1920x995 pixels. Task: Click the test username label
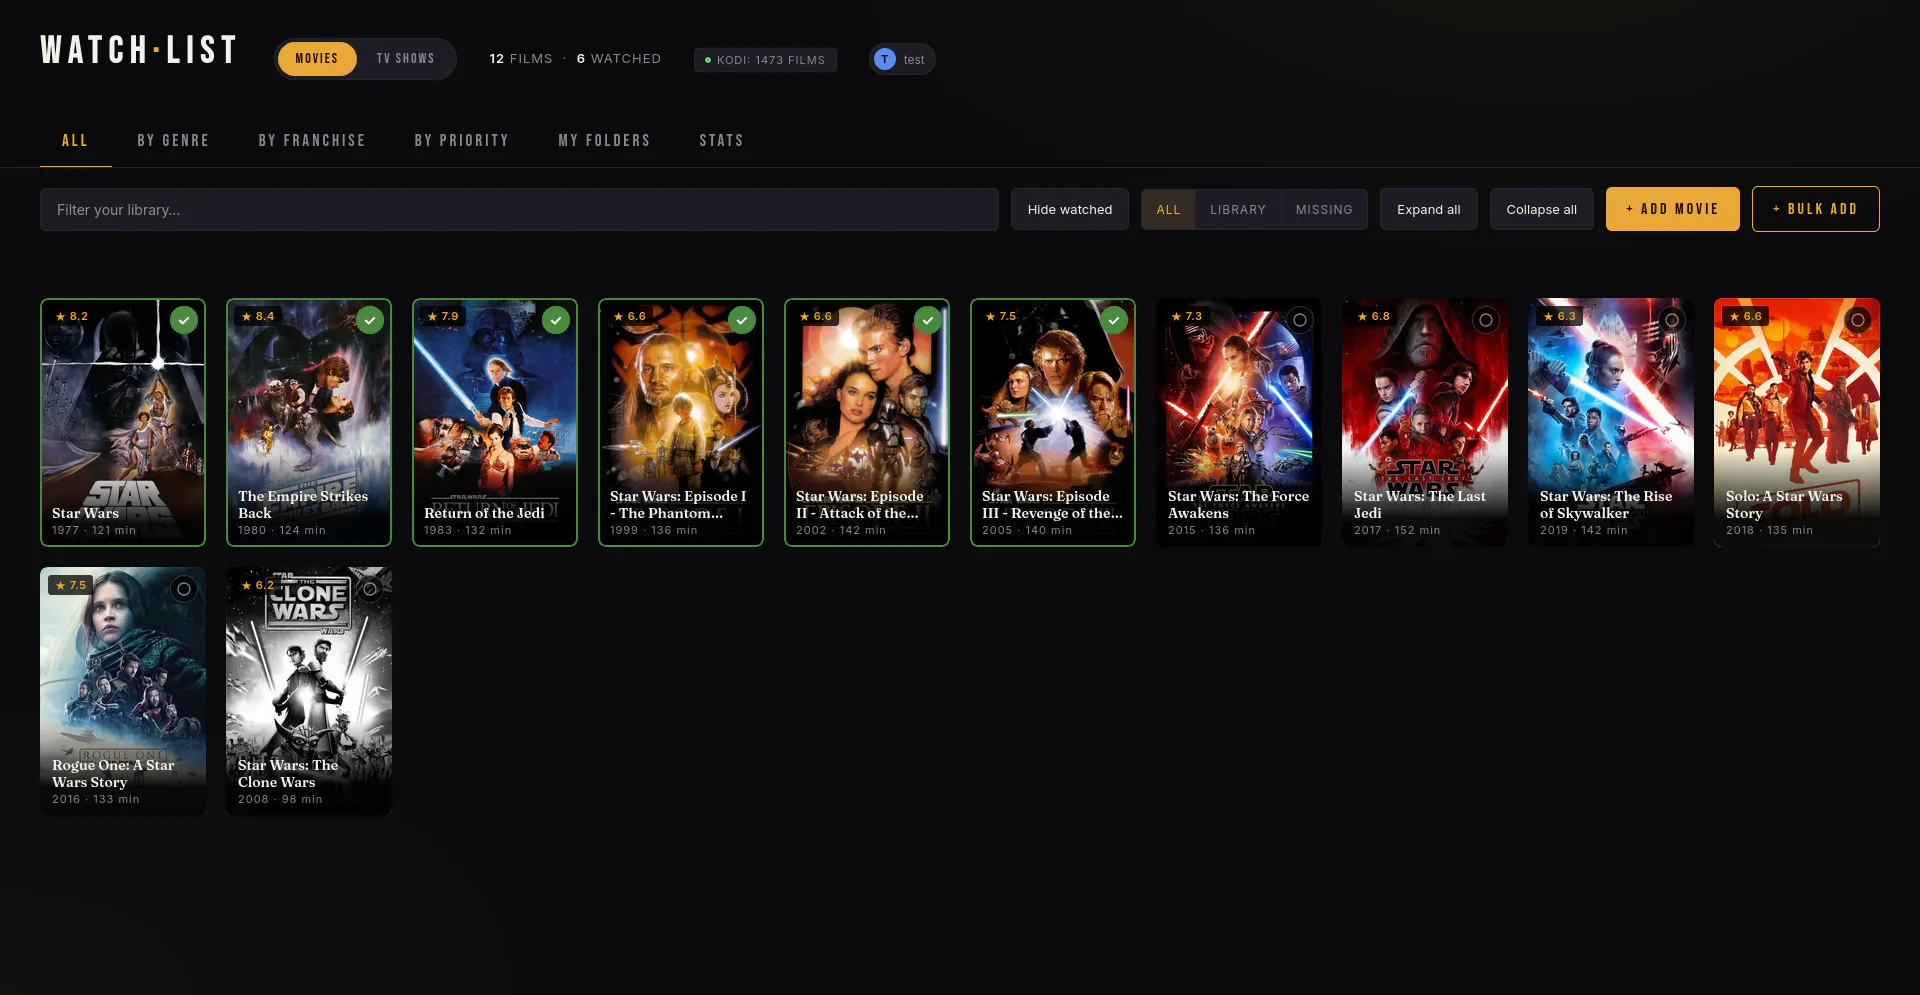coord(914,60)
